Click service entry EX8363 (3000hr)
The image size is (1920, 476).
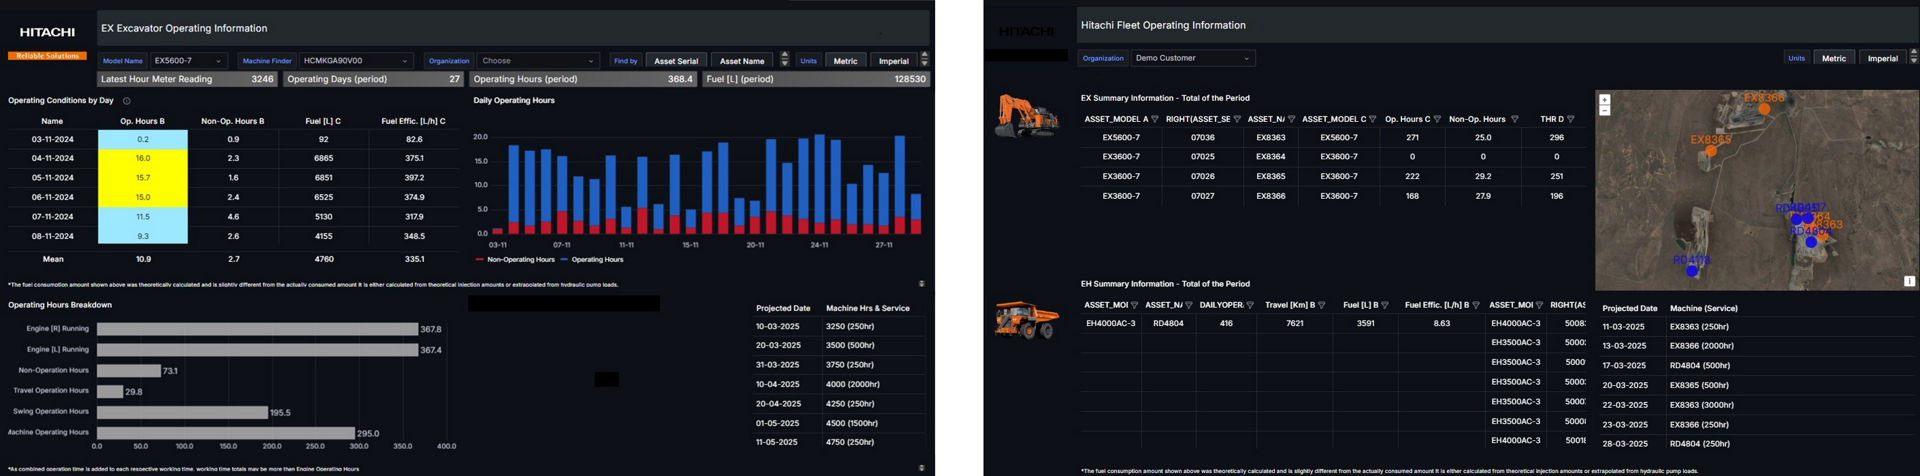click(1702, 405)
